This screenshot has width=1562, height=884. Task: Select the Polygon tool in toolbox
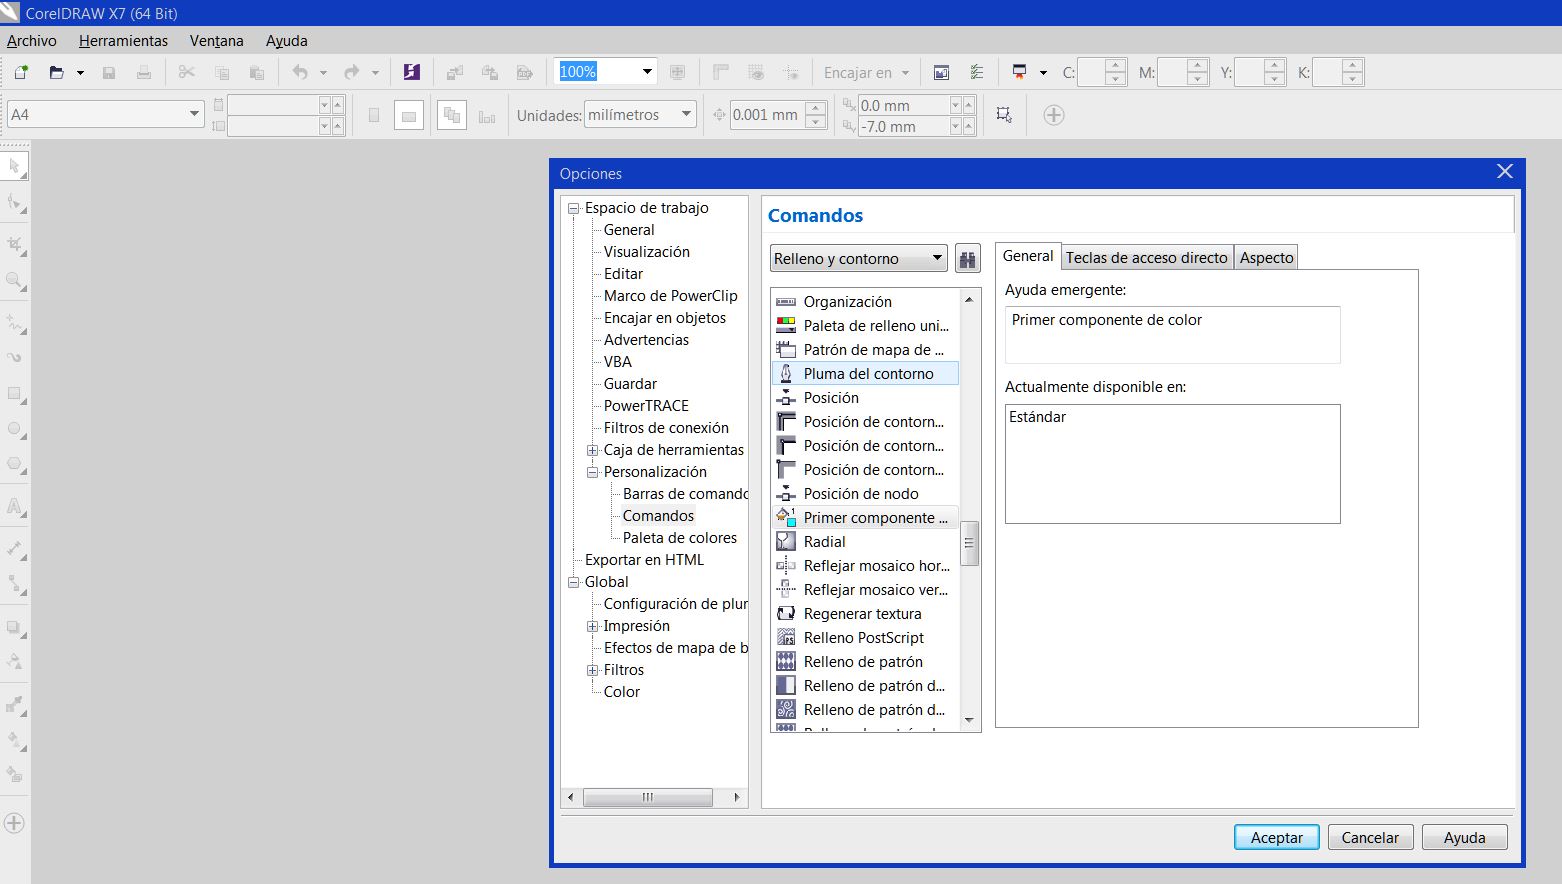point(15,464)
